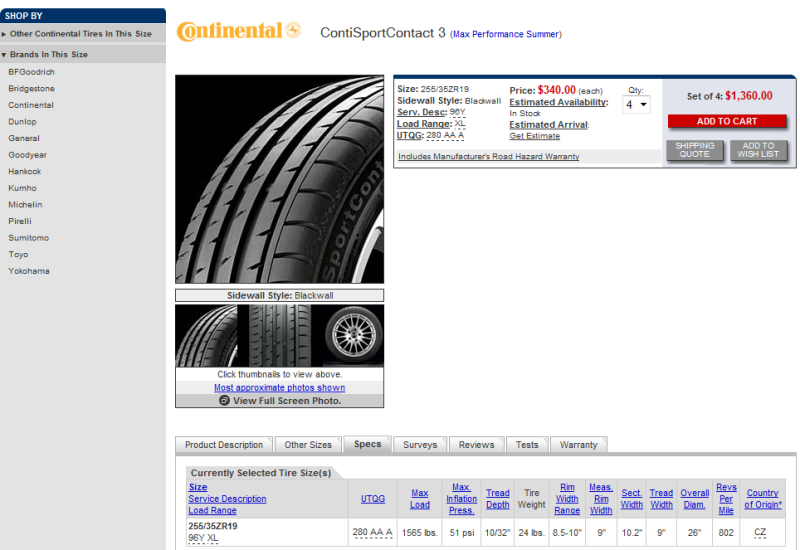The image size is (800, 550).
Task: Click Max. Inflation Press. column header
Action: tap(462, 499)
